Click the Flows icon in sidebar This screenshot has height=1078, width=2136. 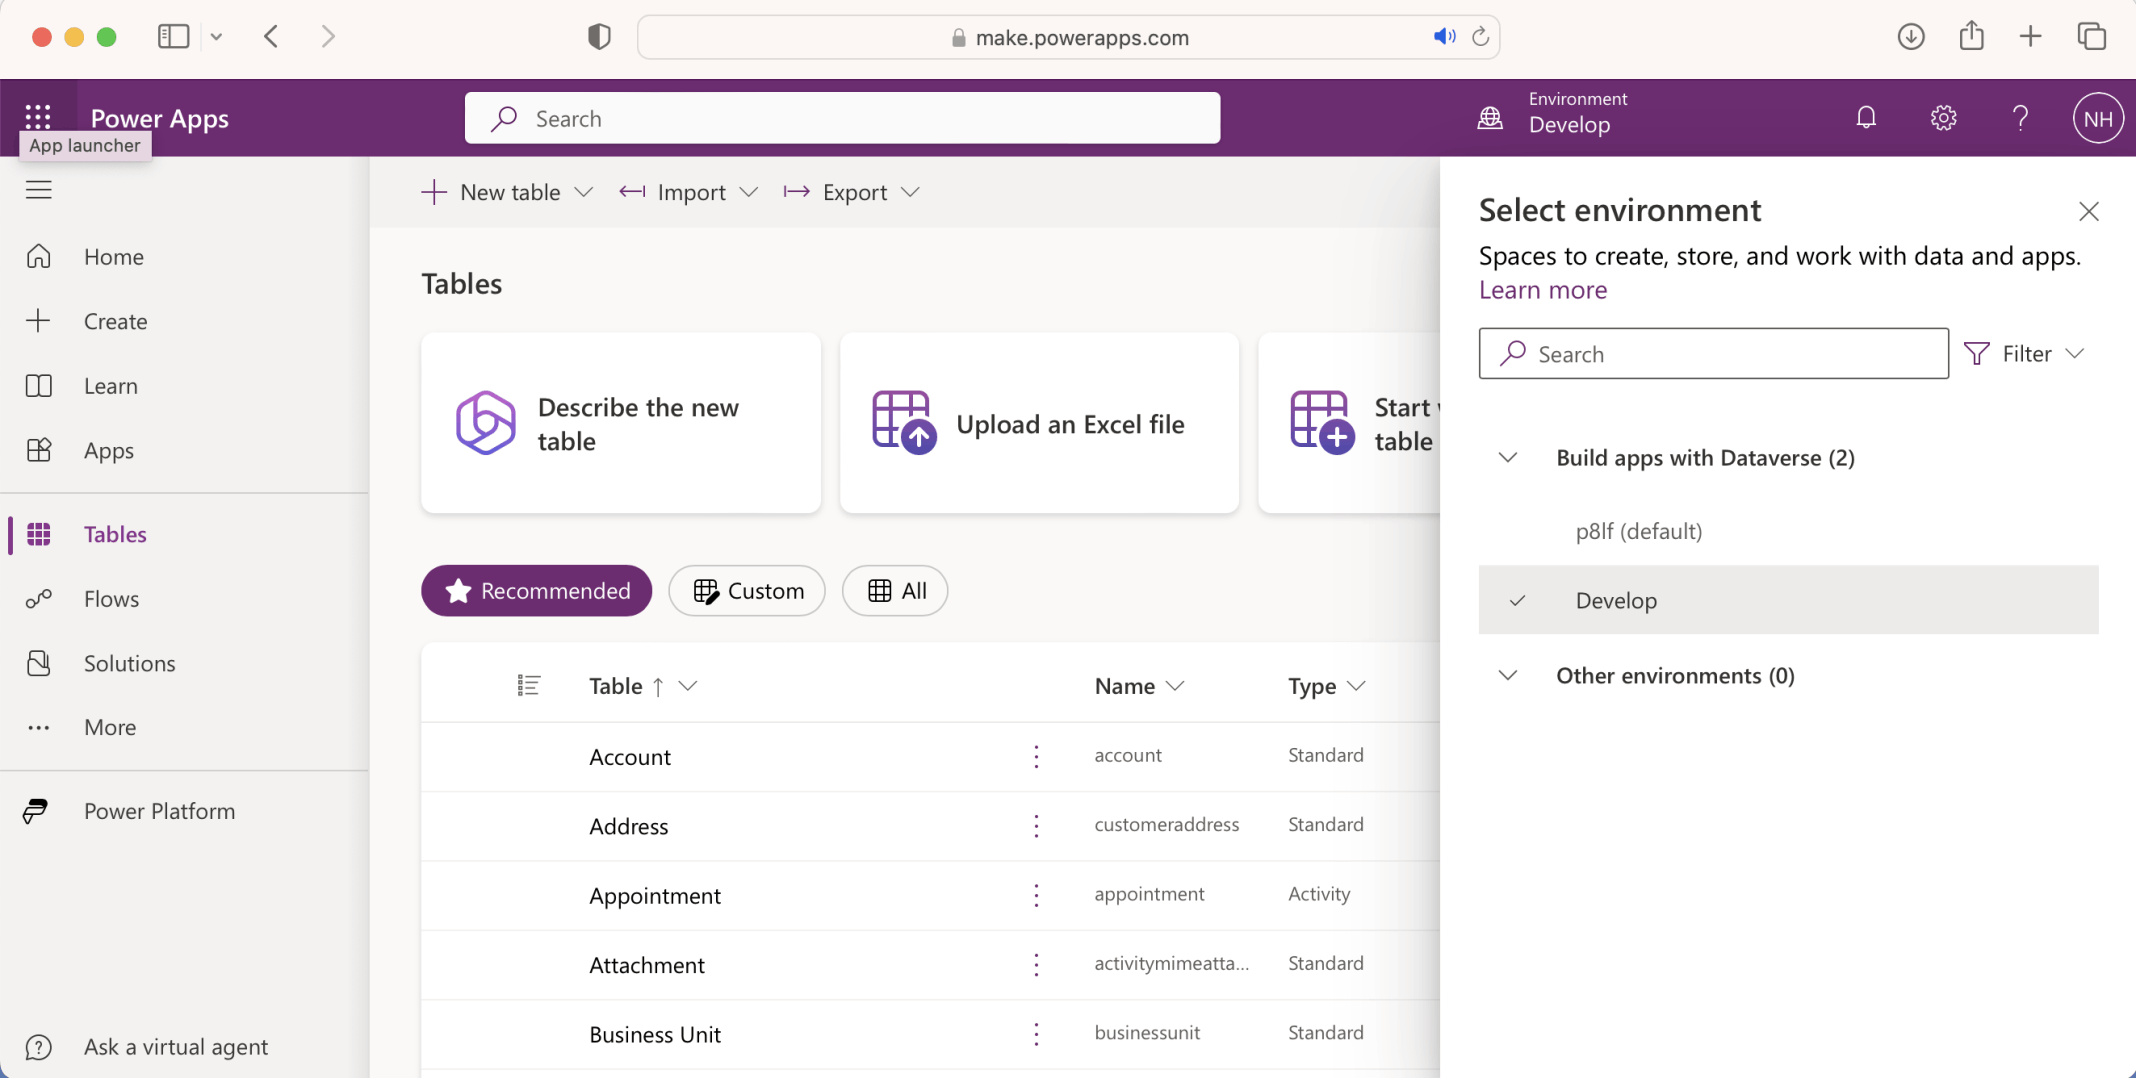[x=39, y=599]
